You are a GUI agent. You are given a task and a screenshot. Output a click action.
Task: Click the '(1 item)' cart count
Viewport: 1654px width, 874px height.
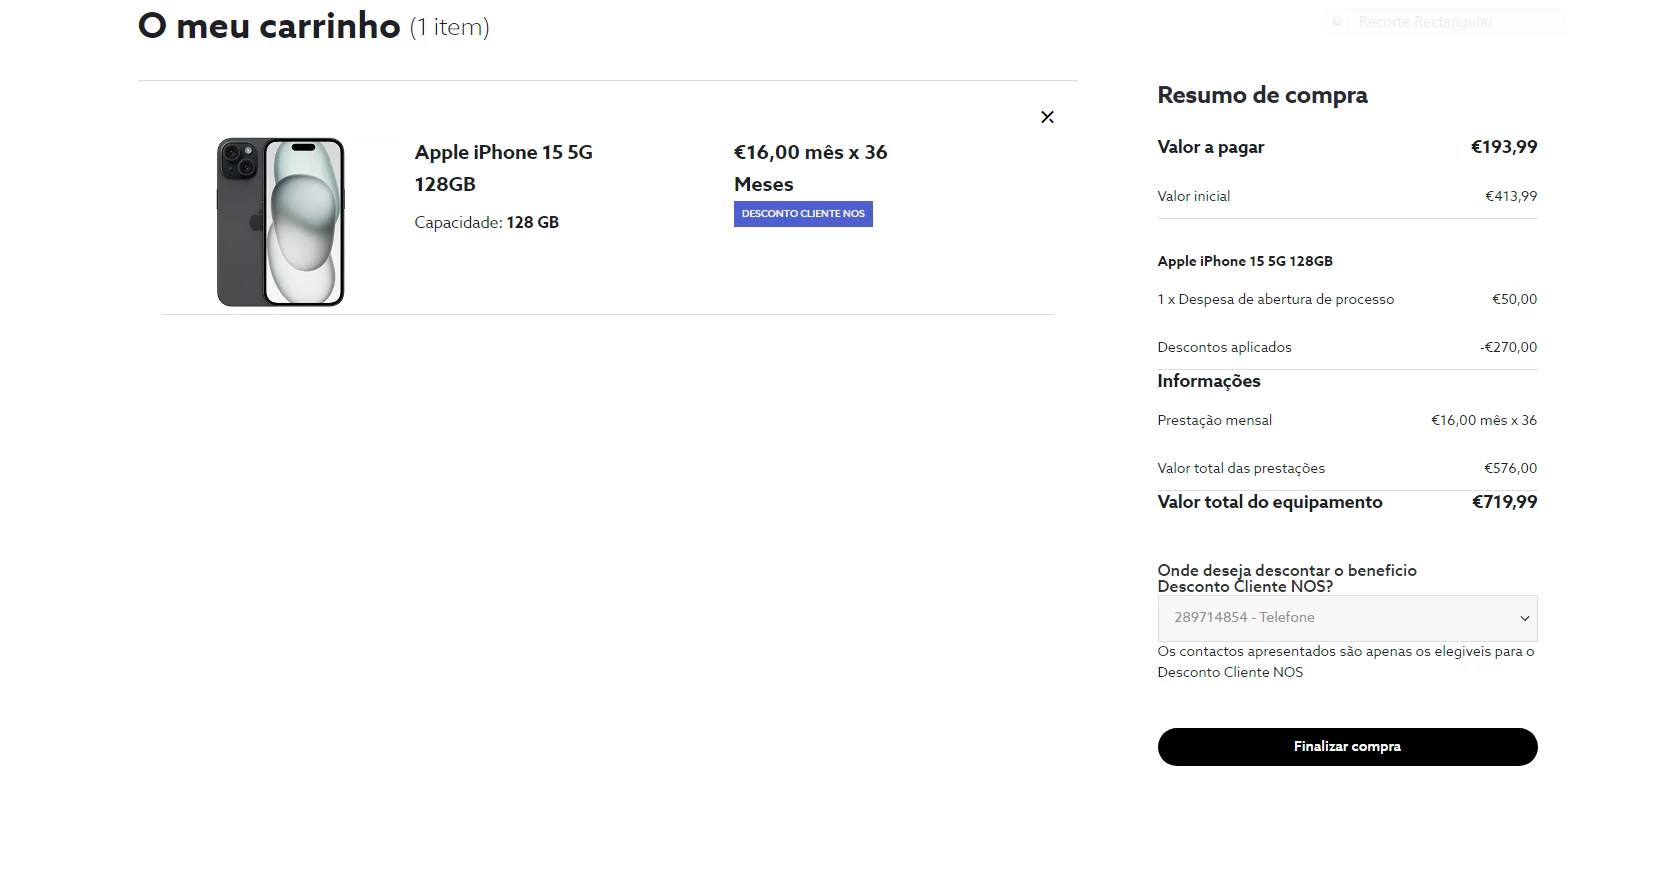(450, 27)
